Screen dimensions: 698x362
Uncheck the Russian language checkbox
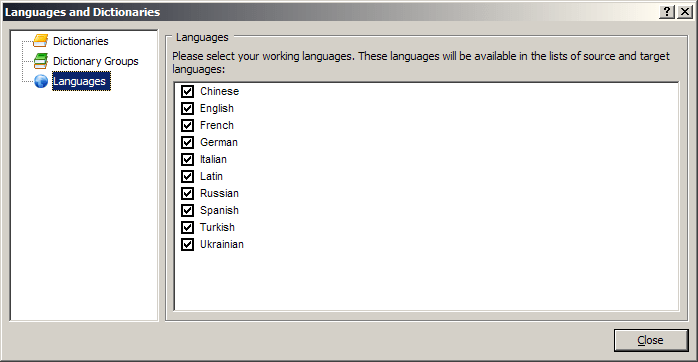[x=187, y=193]
